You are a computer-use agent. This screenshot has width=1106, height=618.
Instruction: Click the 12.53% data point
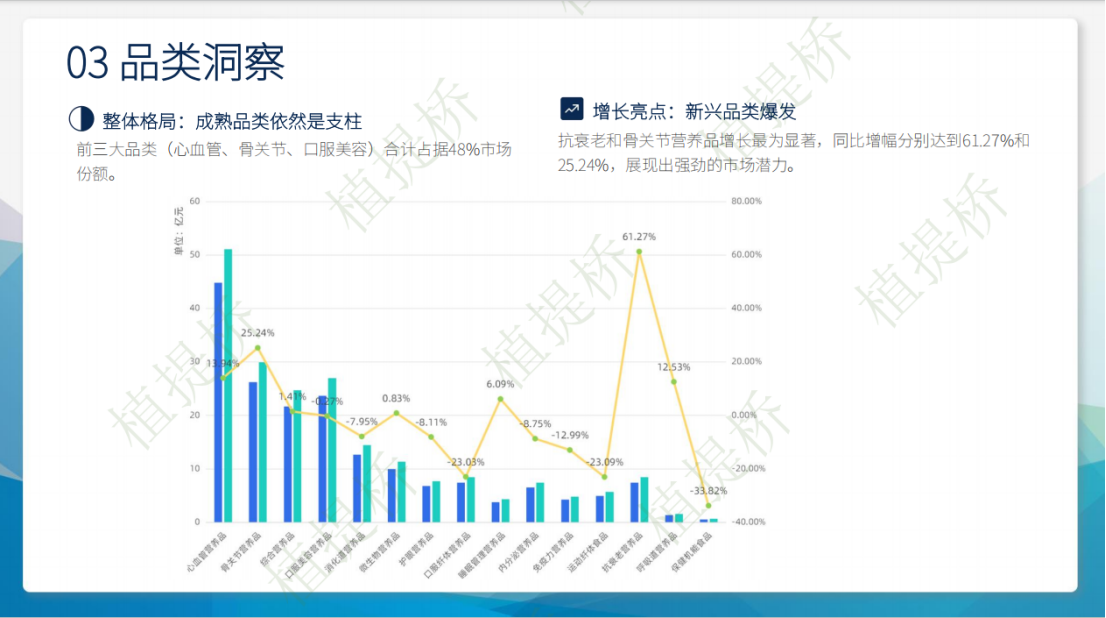coord(674,381)
